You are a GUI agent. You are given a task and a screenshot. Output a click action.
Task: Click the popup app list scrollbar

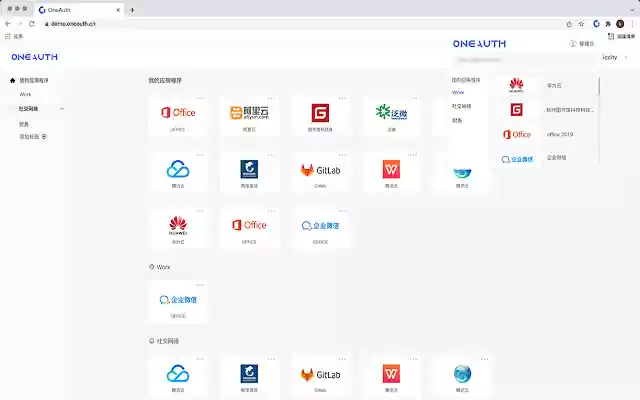599,87
